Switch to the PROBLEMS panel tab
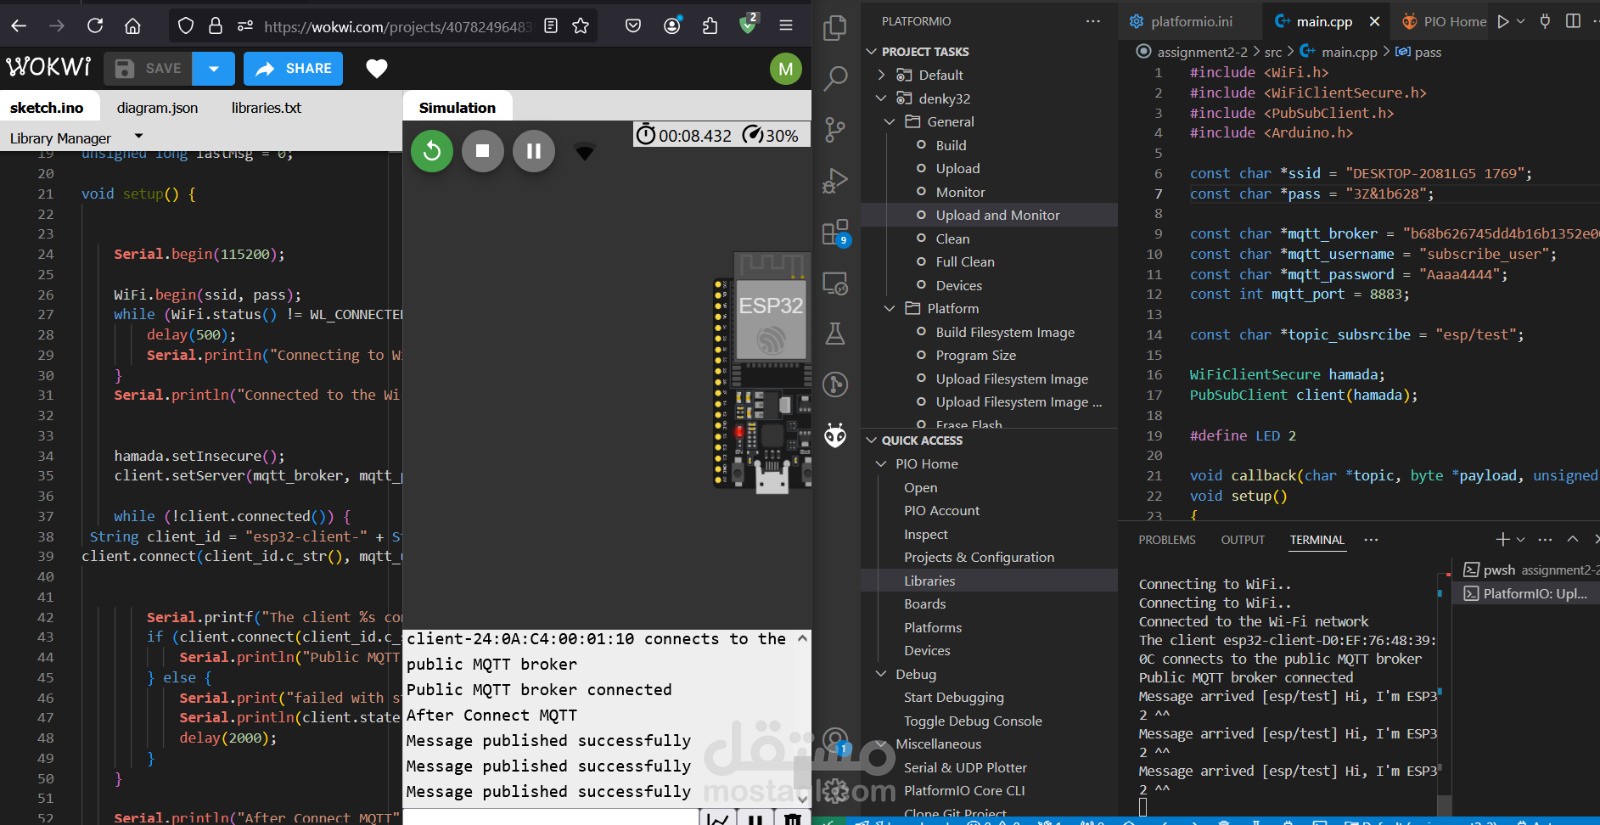The height and width of the screenshot is (825, 1600). click(1167, 540)
